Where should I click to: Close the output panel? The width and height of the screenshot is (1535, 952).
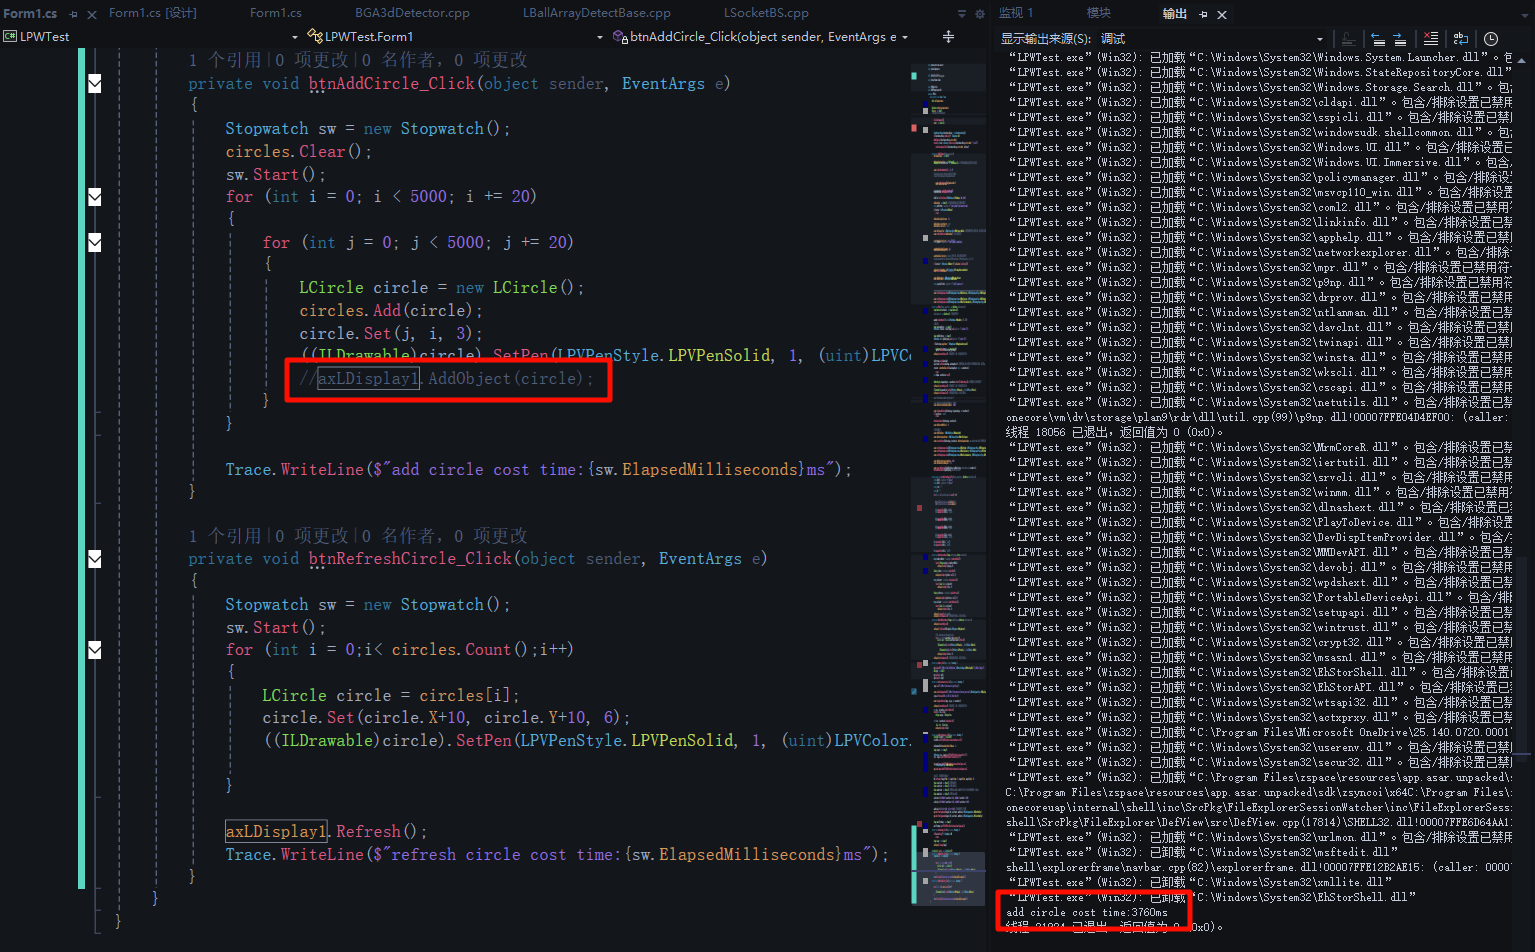1222,14
